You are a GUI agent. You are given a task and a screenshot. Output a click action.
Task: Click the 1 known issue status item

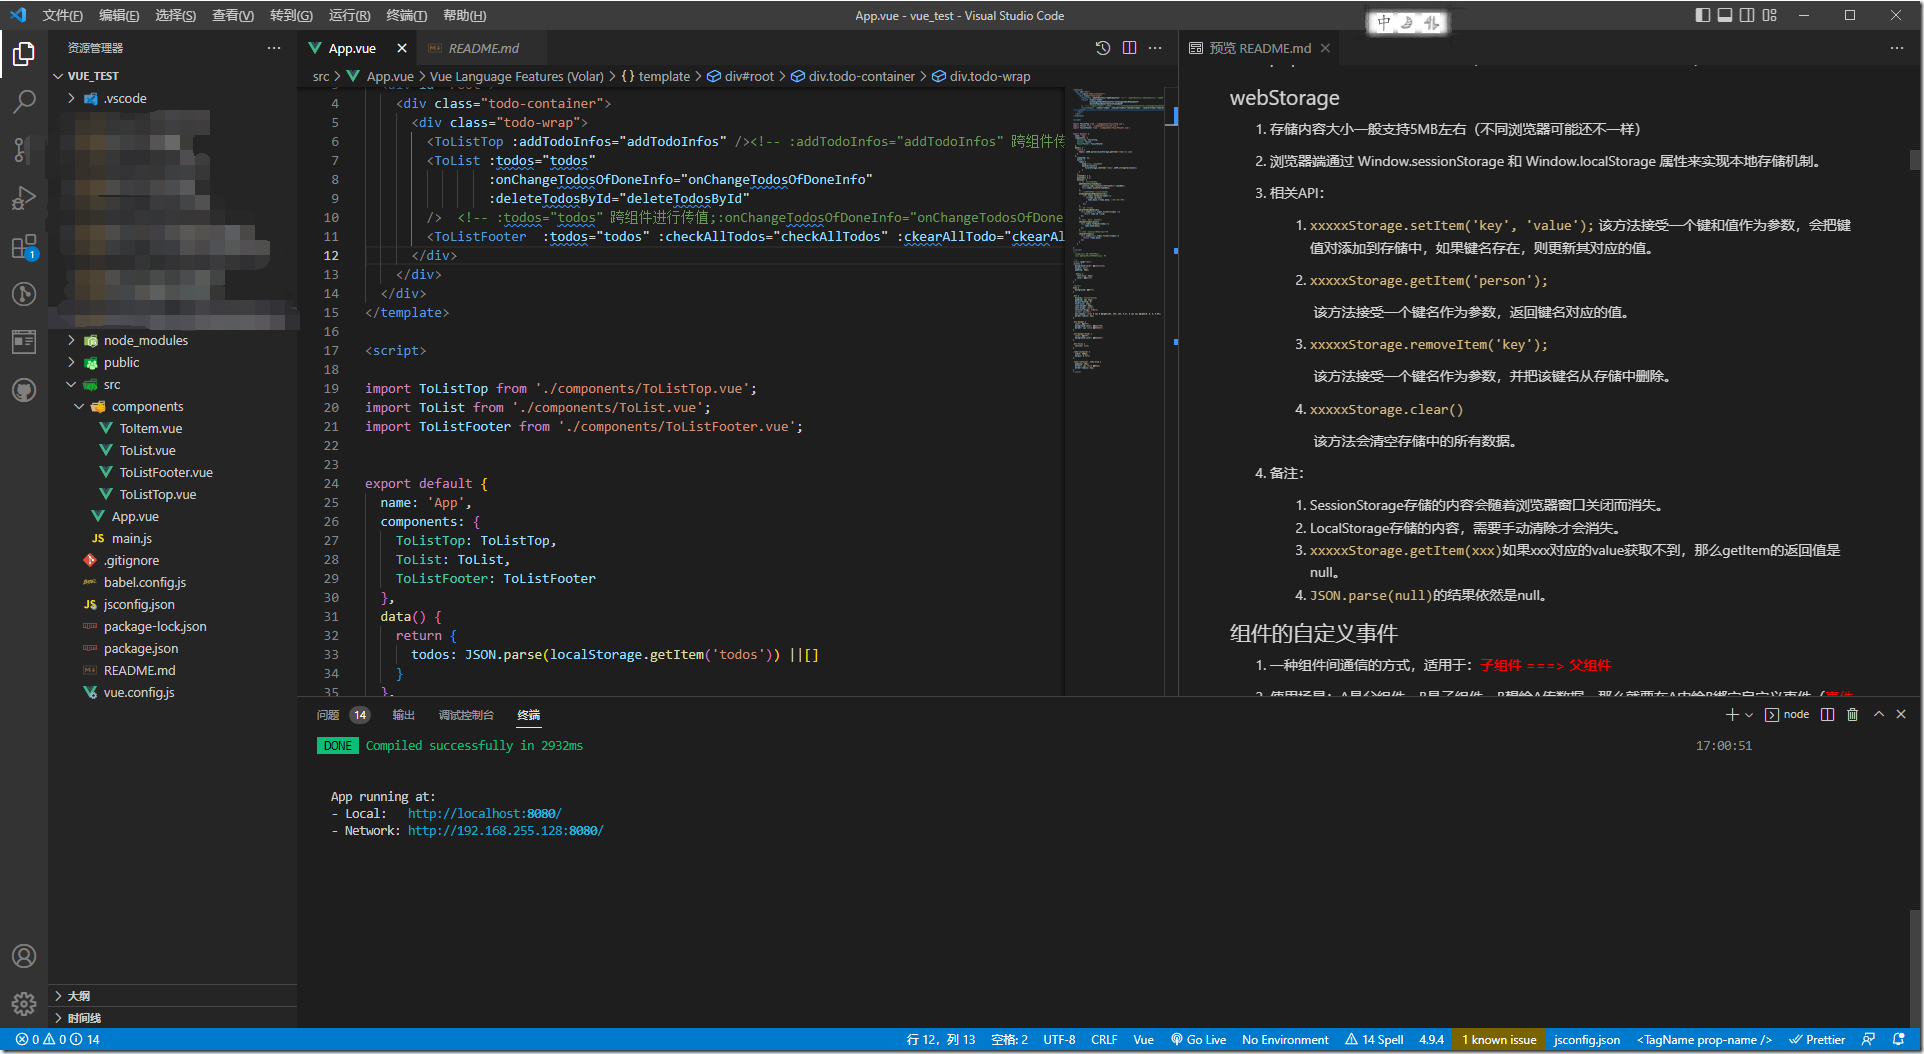point(1498,1040)
